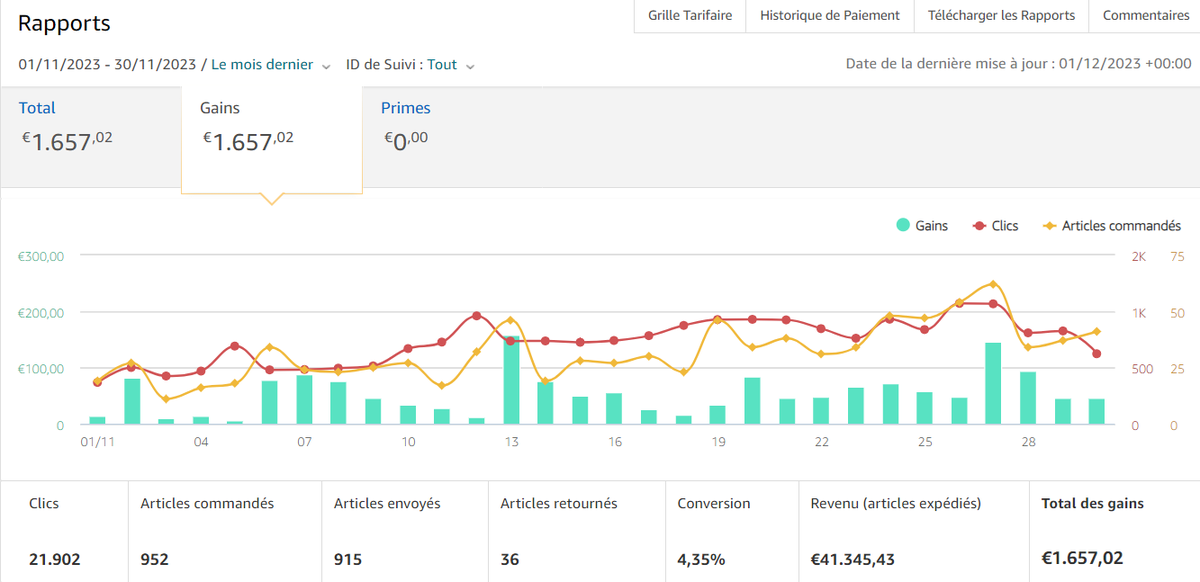Click the Articles commandés value '952'

pos(155,559)
